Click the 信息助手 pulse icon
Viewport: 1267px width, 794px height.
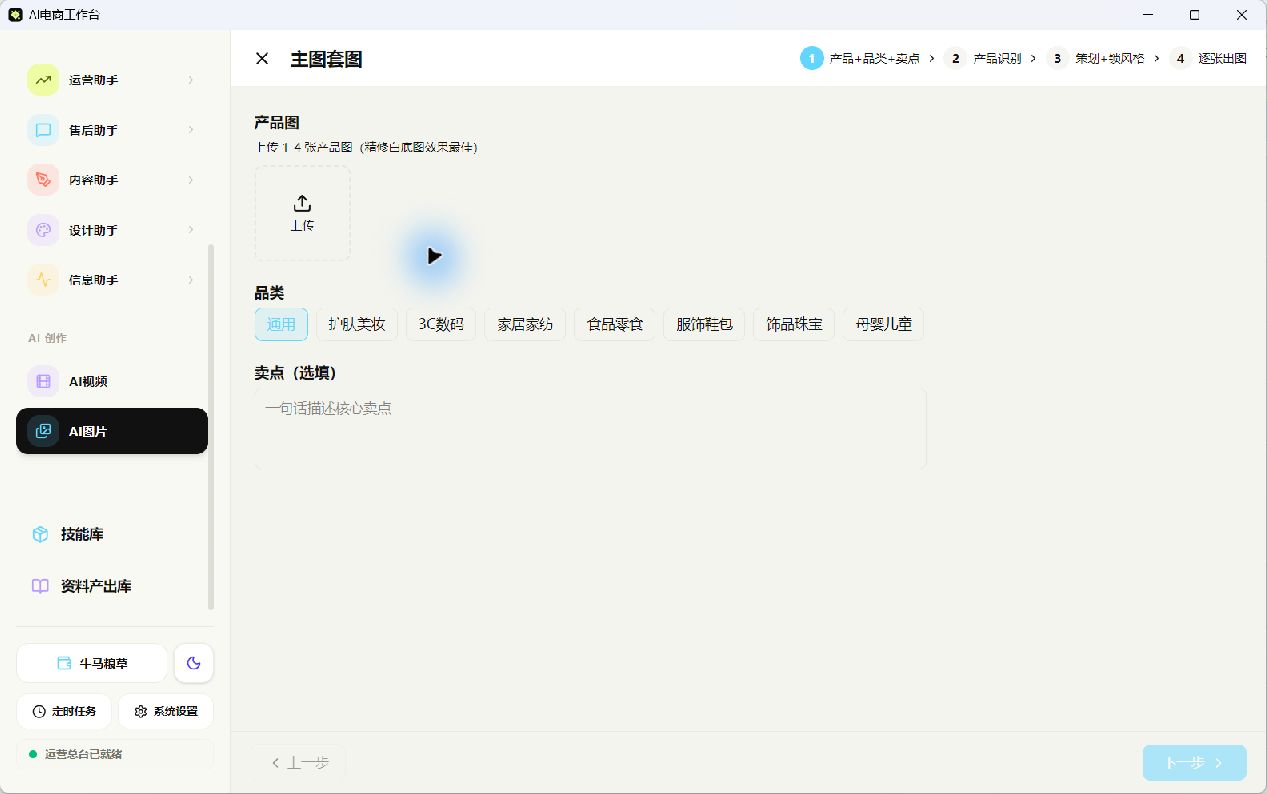pyautogui.click(x=43, y=280)
